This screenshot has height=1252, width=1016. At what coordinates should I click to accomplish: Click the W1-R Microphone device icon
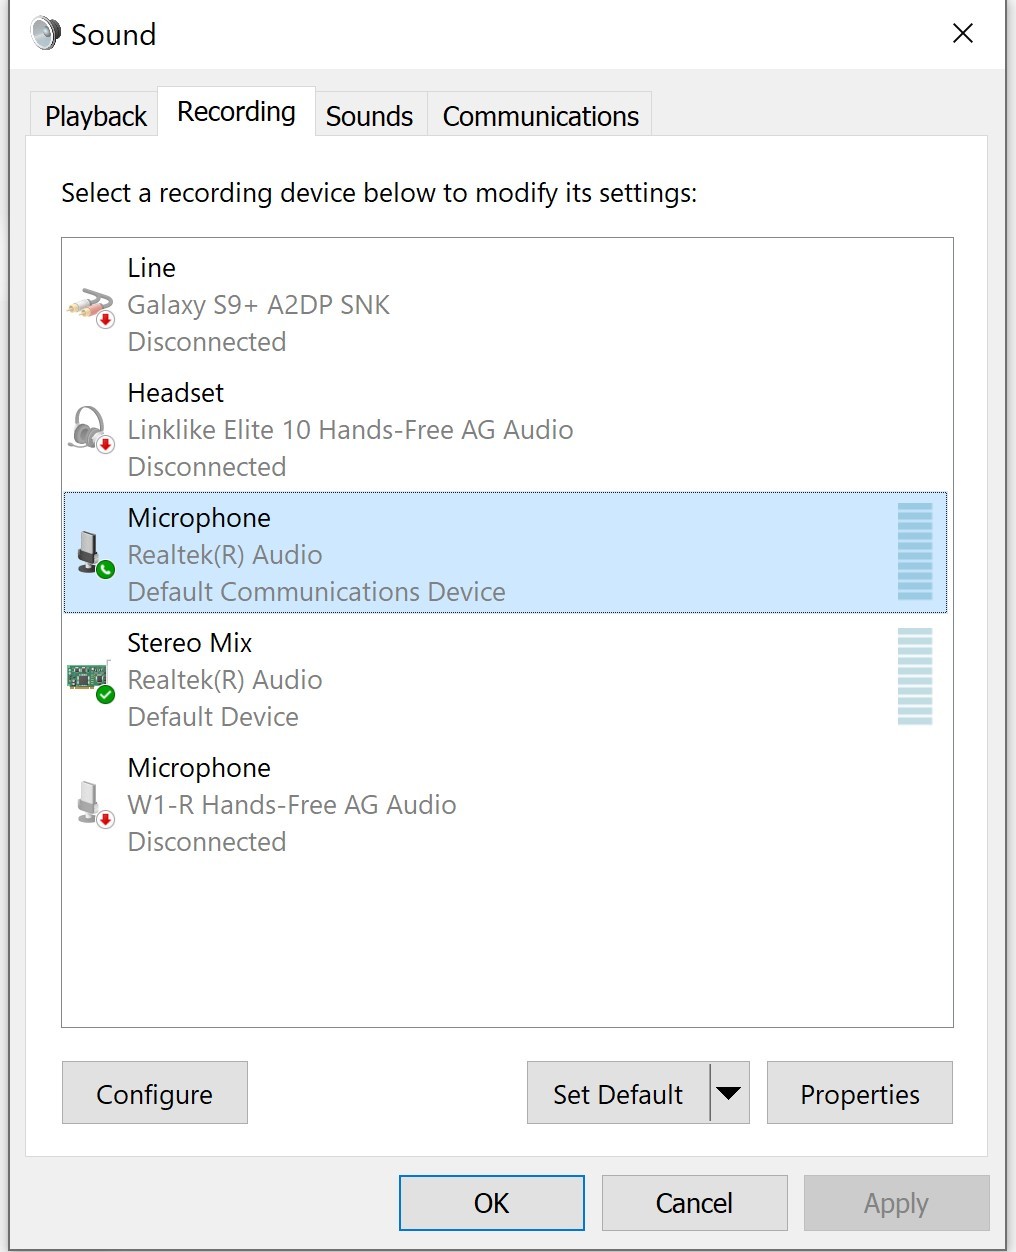pos(91,805)
